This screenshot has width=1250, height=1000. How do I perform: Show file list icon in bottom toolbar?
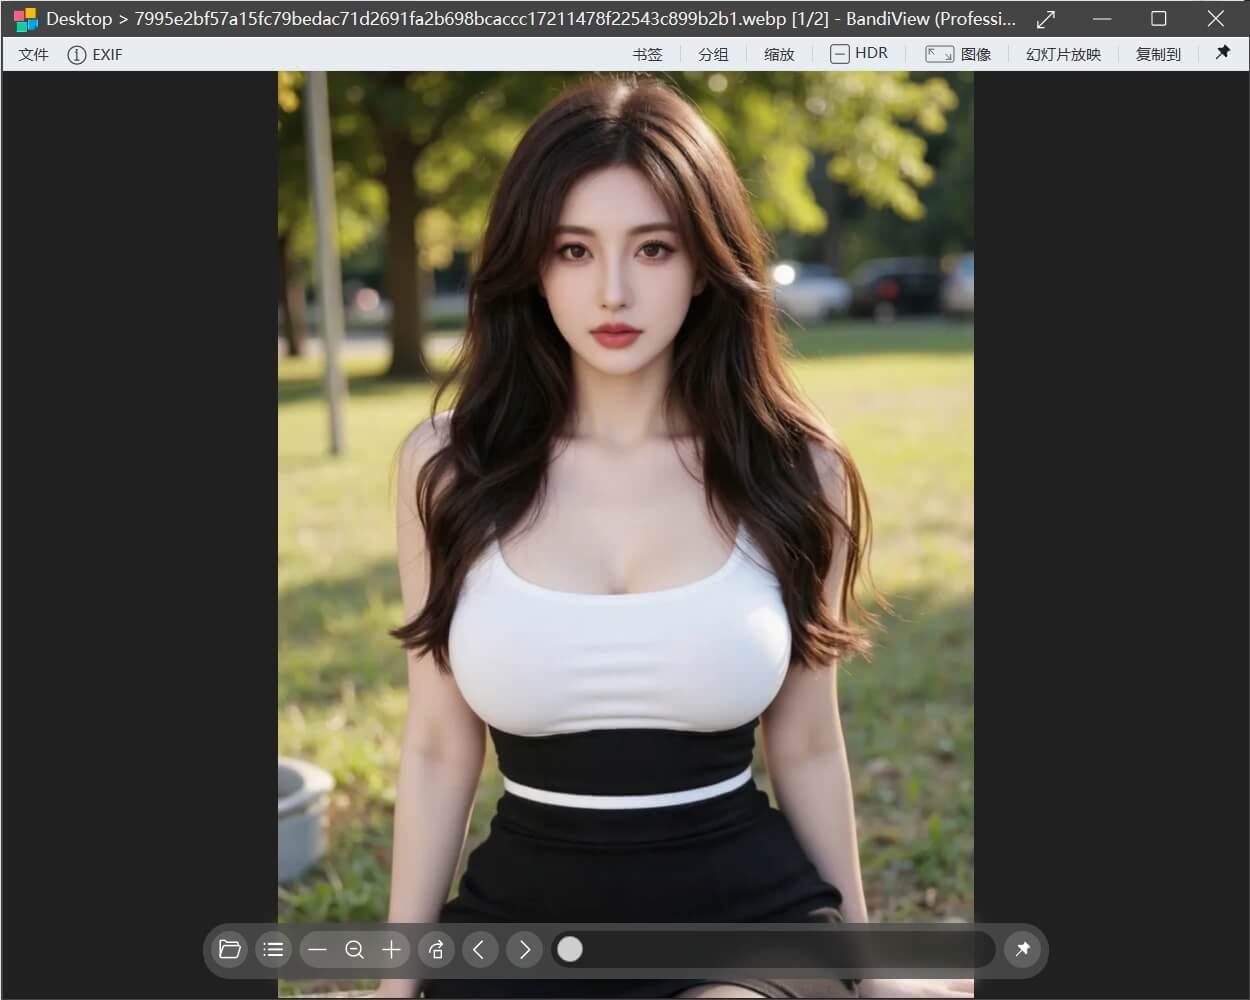click(273, 949)
